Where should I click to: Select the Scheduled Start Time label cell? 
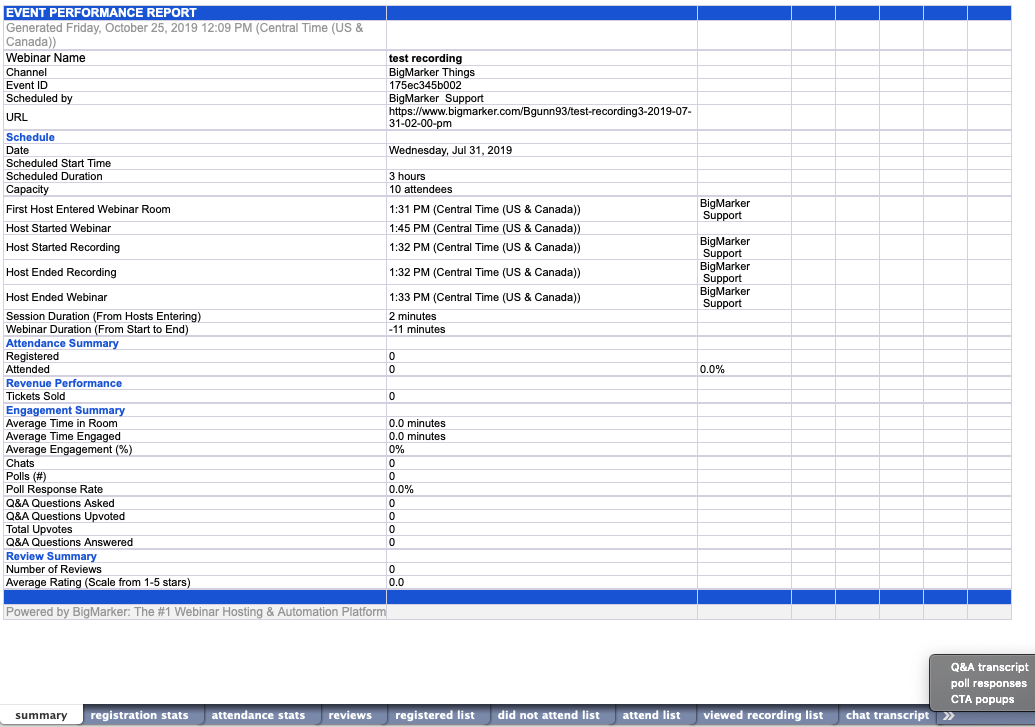(195, 163)
